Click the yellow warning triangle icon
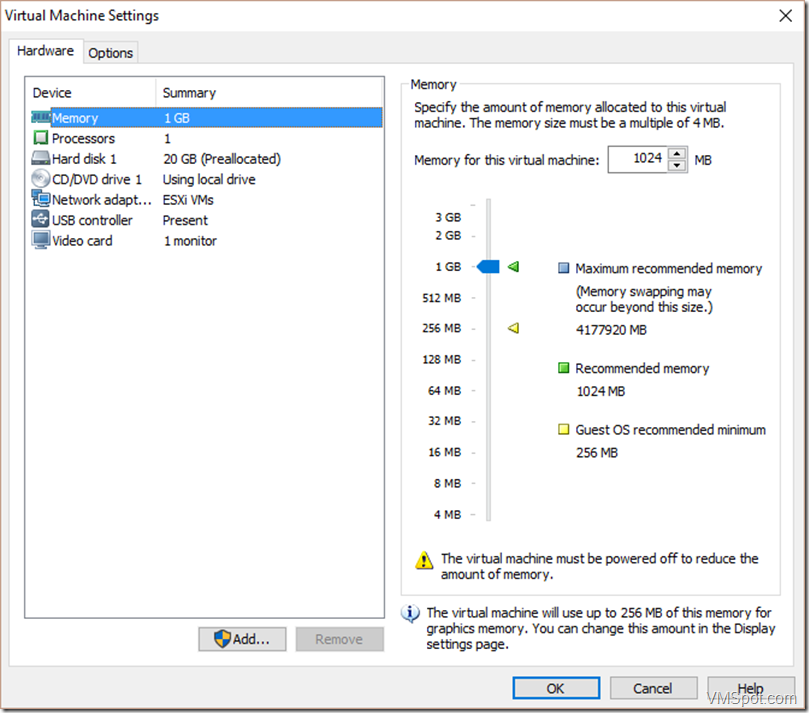 424,560
